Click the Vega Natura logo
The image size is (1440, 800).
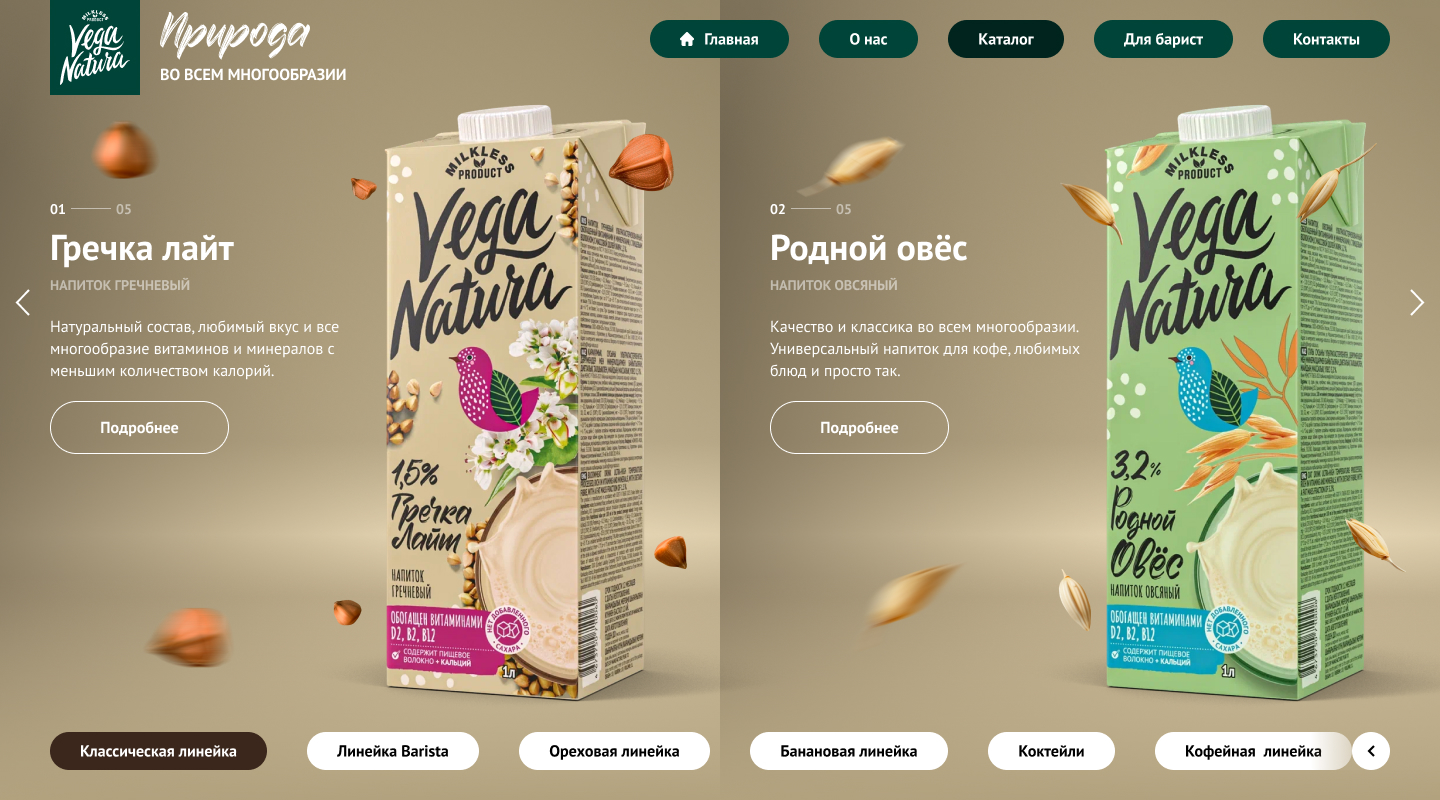[x=95, y=47]
